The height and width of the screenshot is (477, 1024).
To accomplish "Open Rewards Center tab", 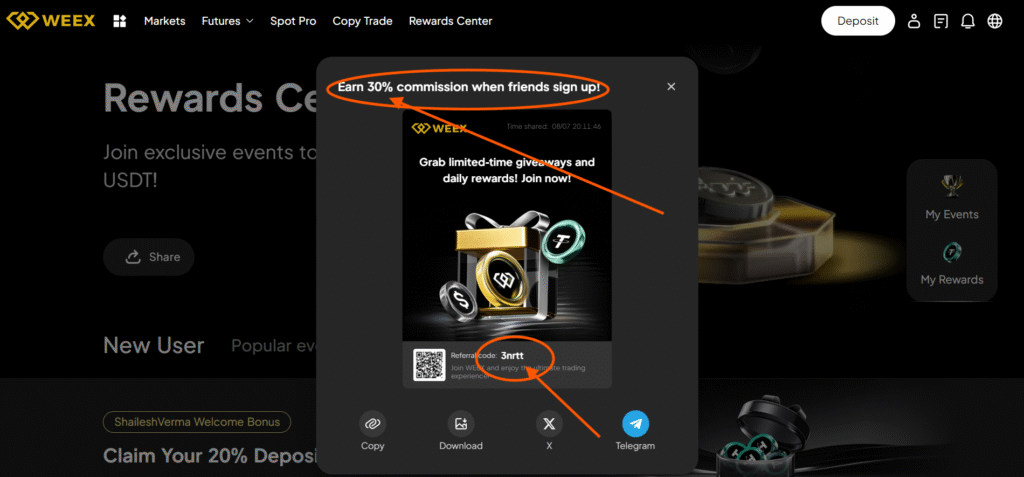I will [x=451, y=21].
